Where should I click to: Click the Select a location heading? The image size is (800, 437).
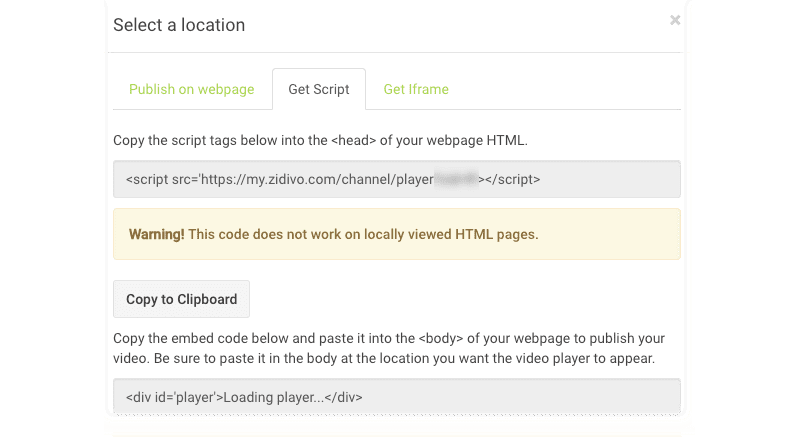[x=179, y=25]
